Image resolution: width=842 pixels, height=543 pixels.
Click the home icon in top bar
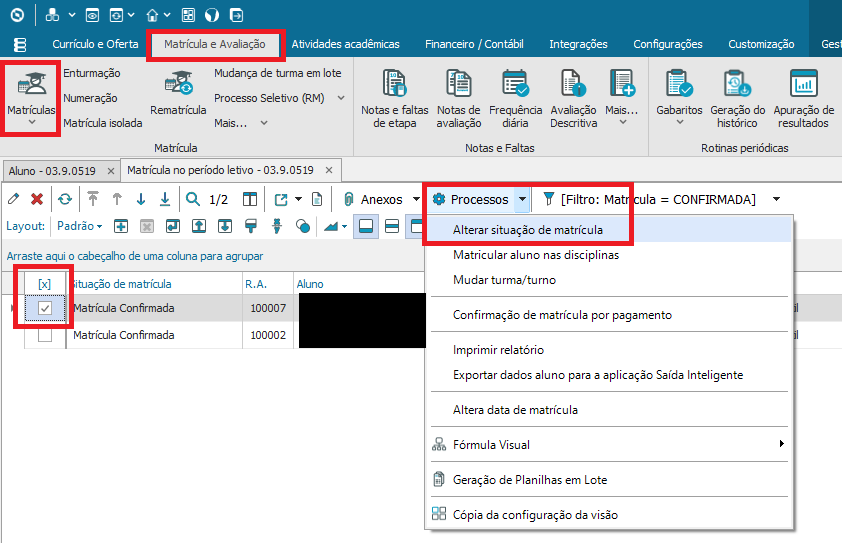153,15
